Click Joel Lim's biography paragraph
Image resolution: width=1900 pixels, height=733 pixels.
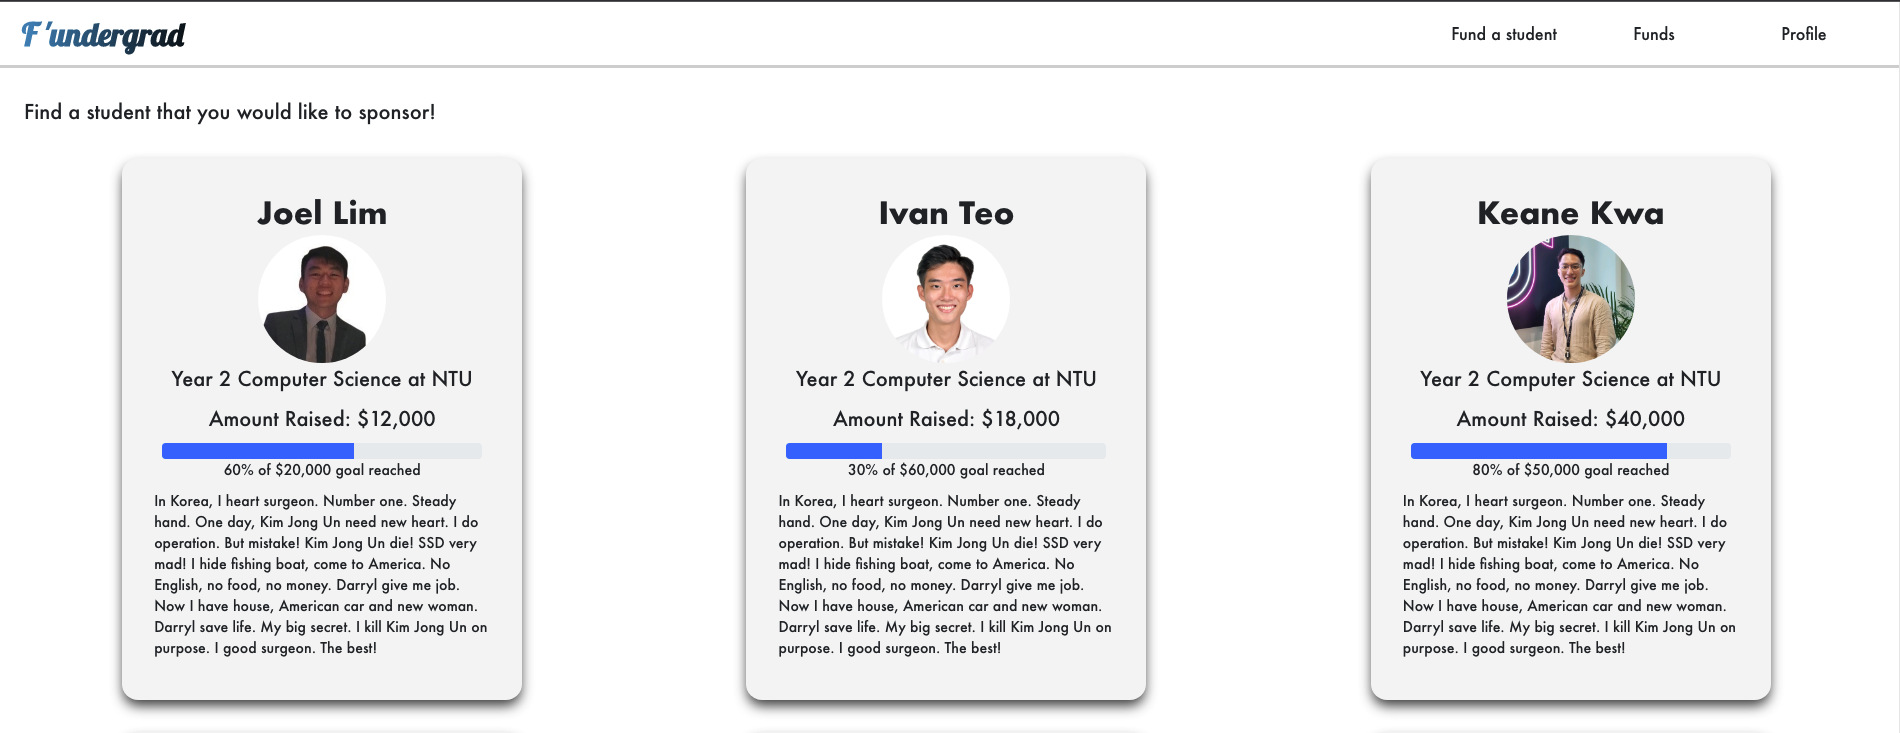pos(322,574)
